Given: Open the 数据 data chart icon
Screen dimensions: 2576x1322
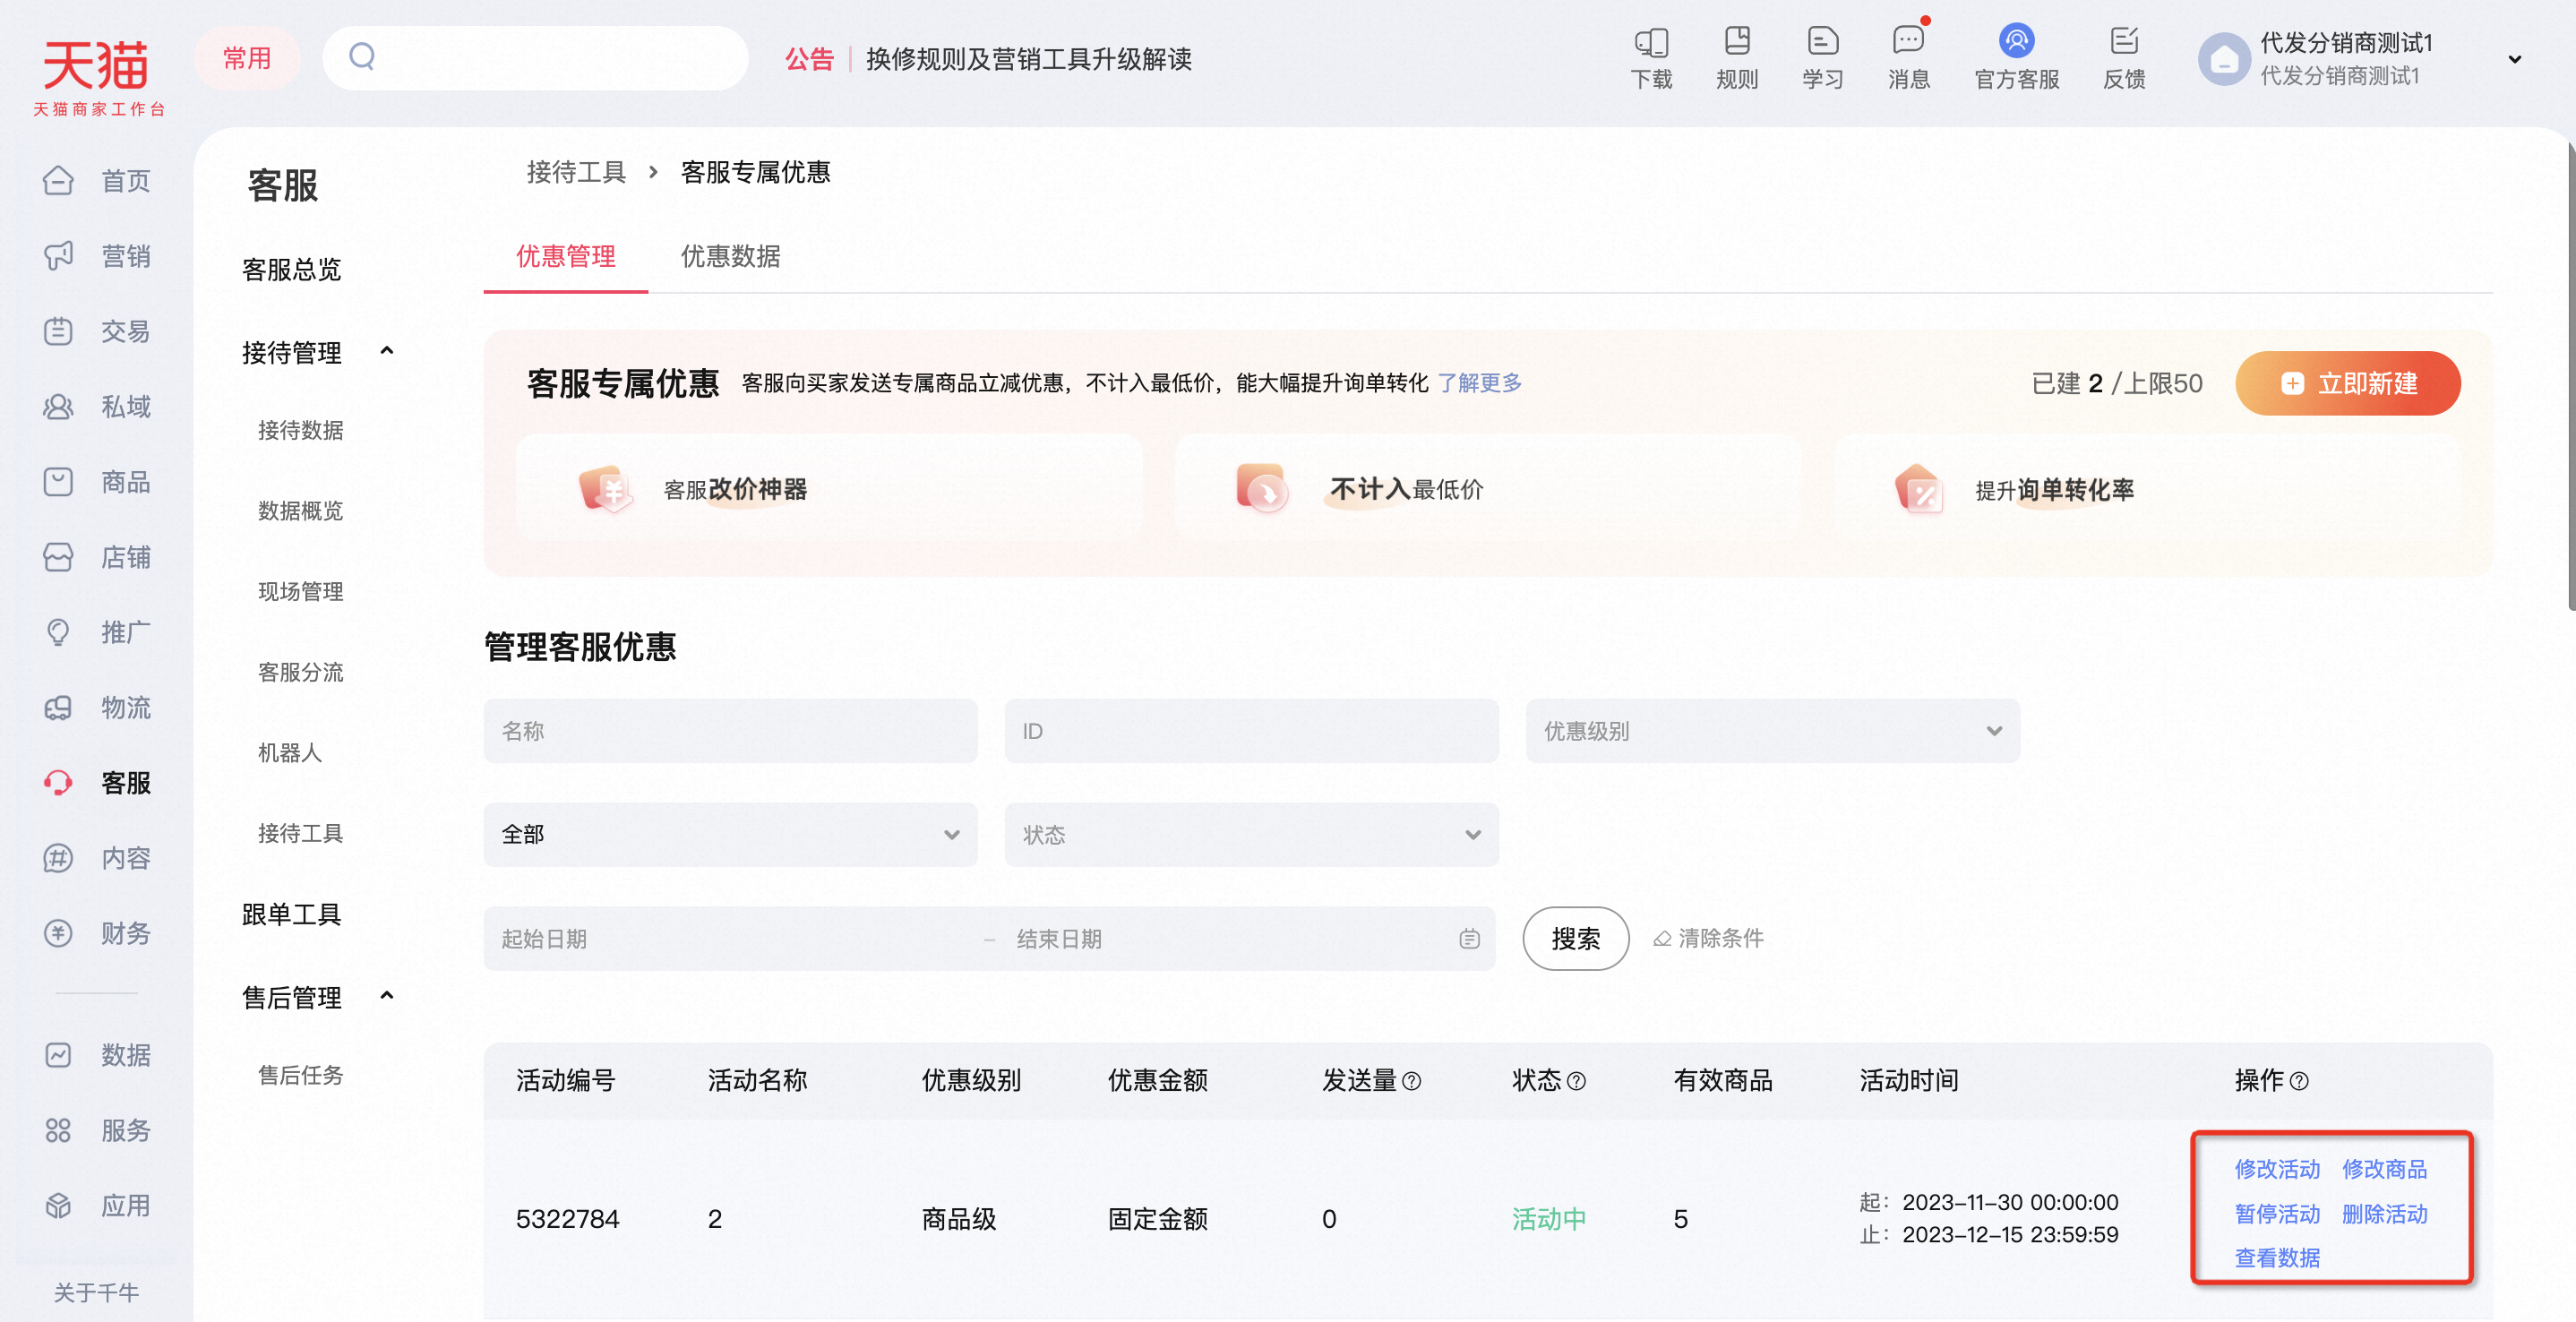Looking at the screenshot, I should [x=58, y=1055].
